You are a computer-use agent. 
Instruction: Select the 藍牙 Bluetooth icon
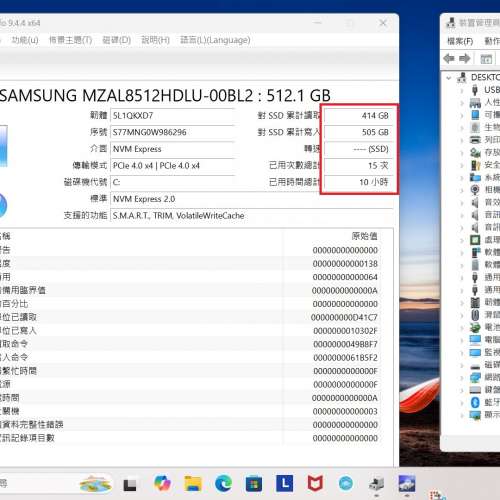pos(475,402)
